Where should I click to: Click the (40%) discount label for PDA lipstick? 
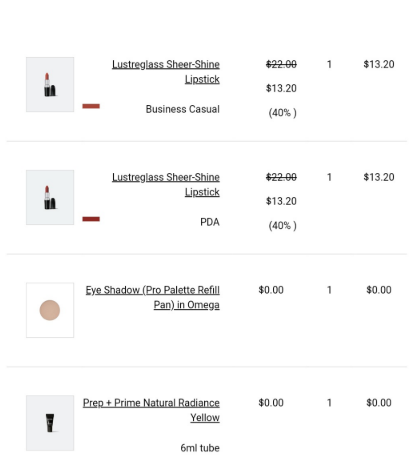pyautogui.click(x=282, y=226)
